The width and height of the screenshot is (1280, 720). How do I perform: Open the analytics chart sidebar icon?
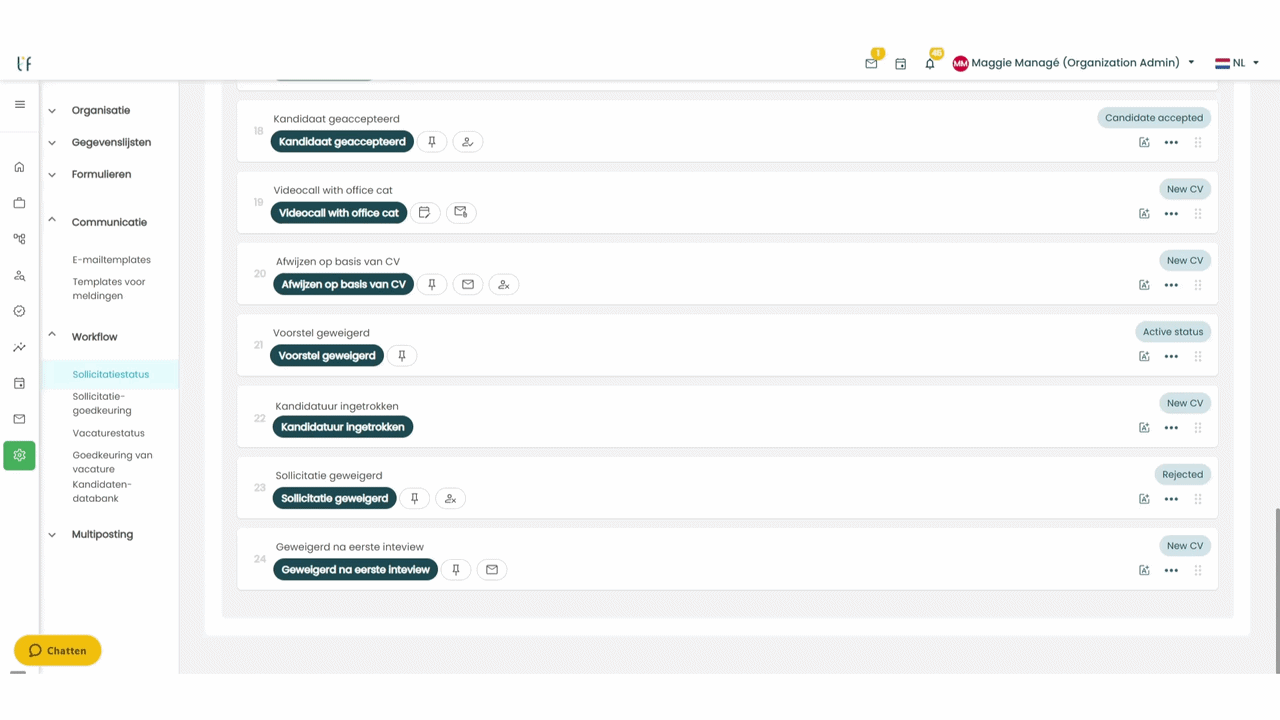pyautogui.click(x=19, y=347)
